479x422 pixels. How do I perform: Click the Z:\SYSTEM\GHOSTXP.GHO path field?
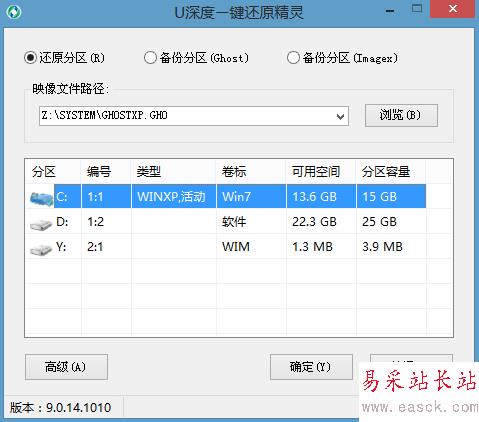pos(194,116)
